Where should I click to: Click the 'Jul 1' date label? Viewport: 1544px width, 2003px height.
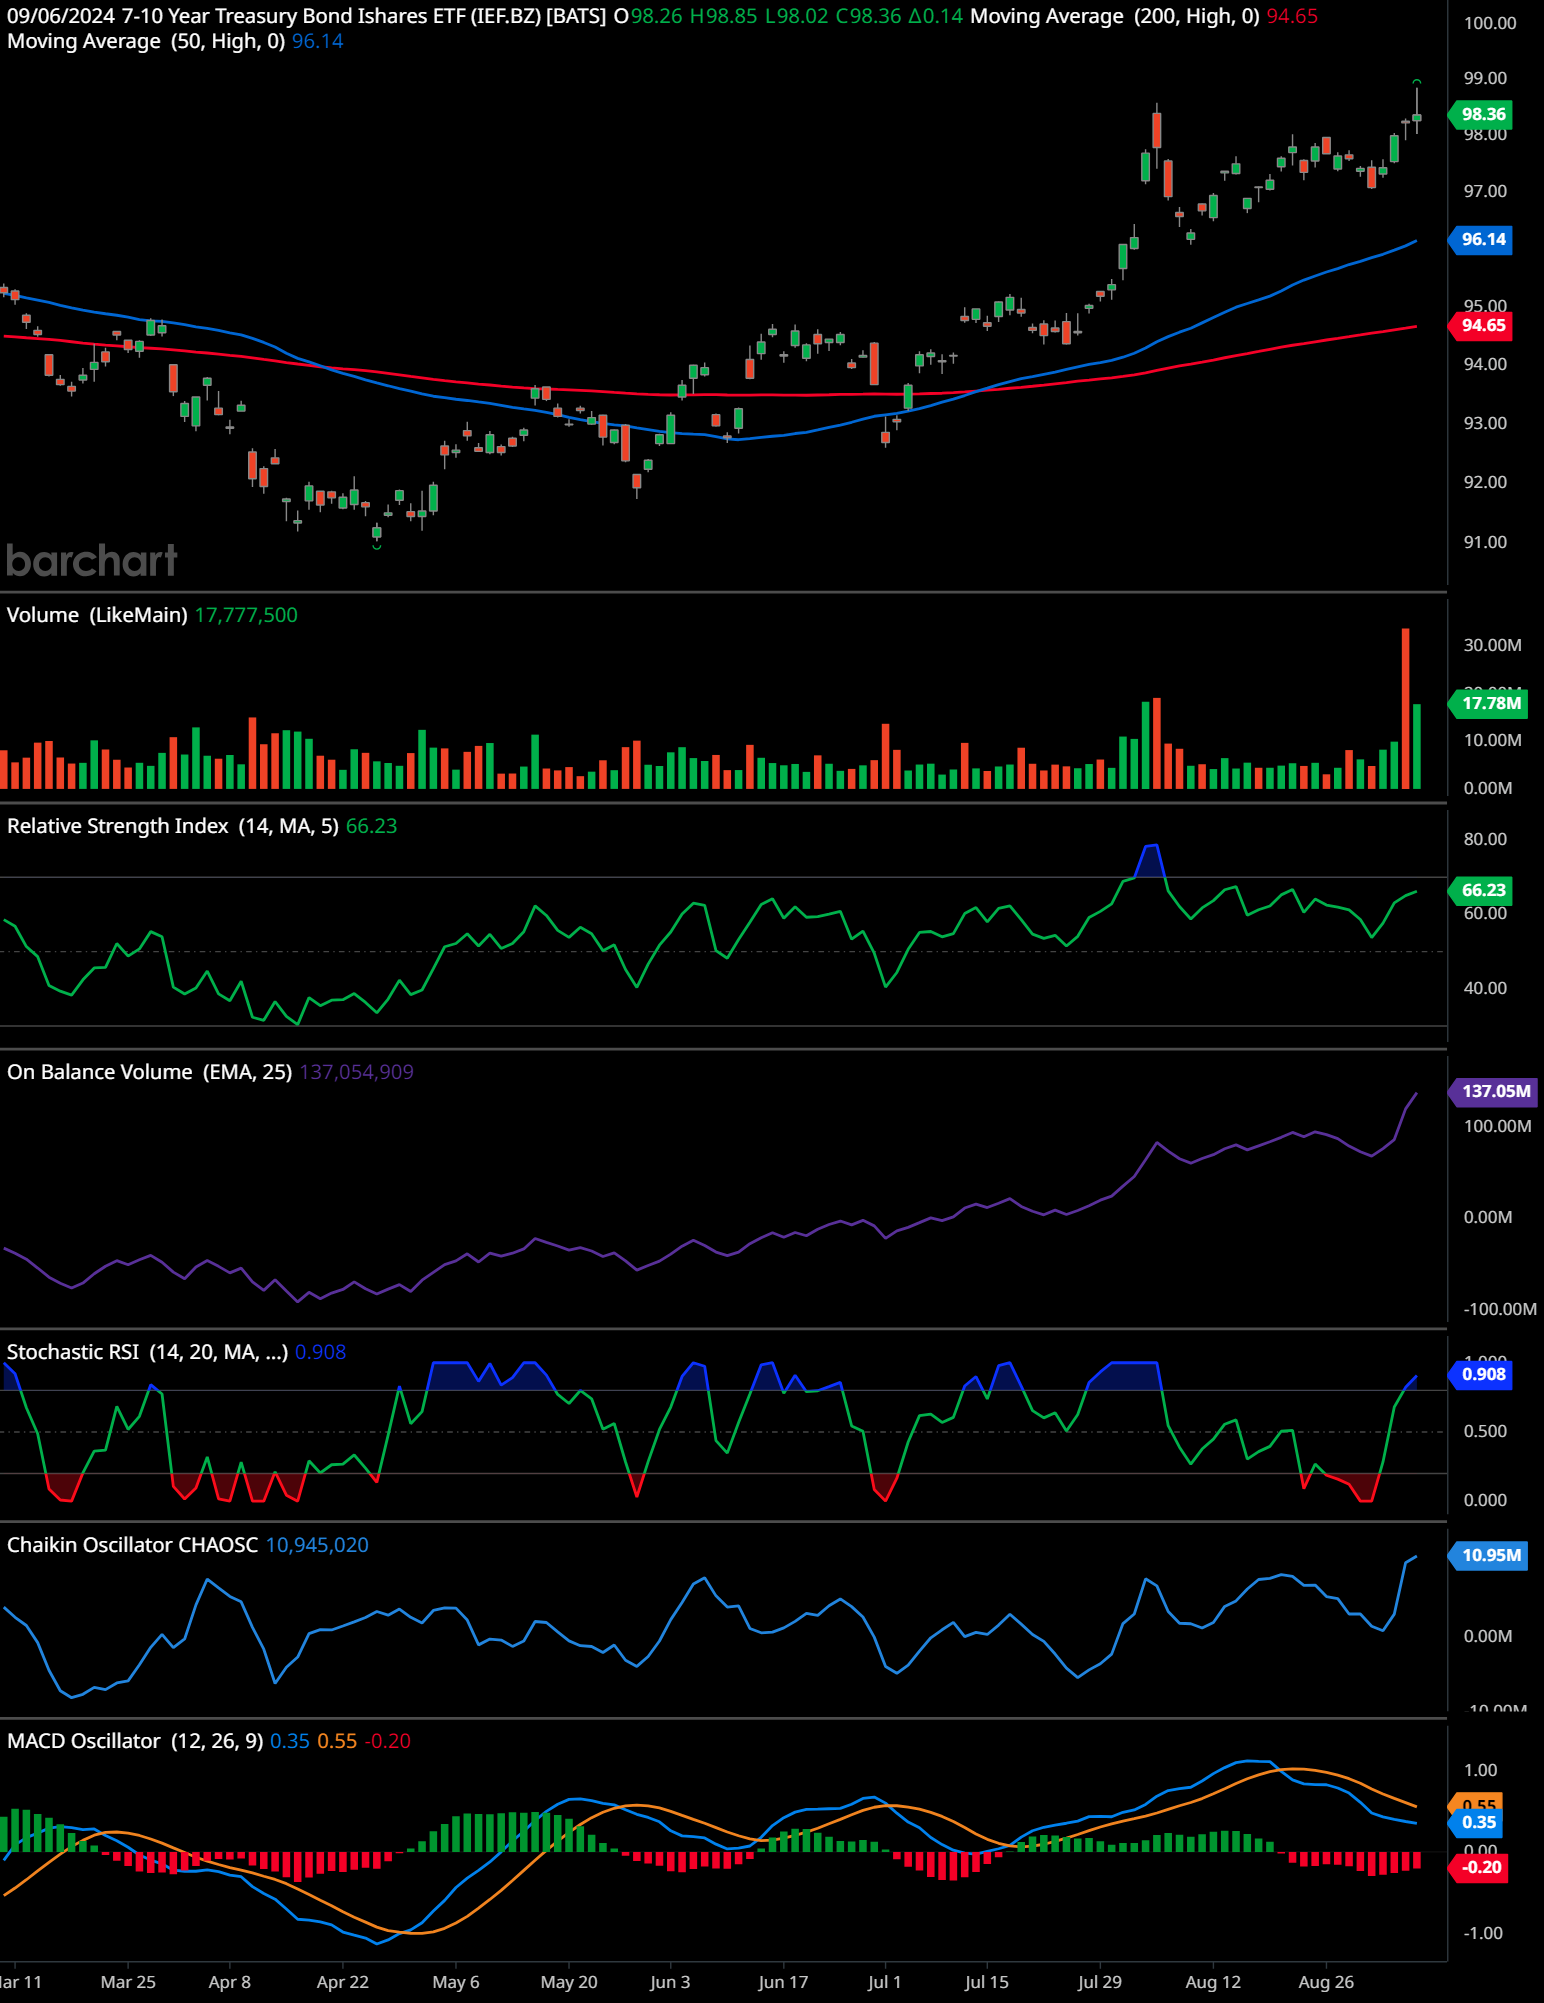(x=884, y=1982)
